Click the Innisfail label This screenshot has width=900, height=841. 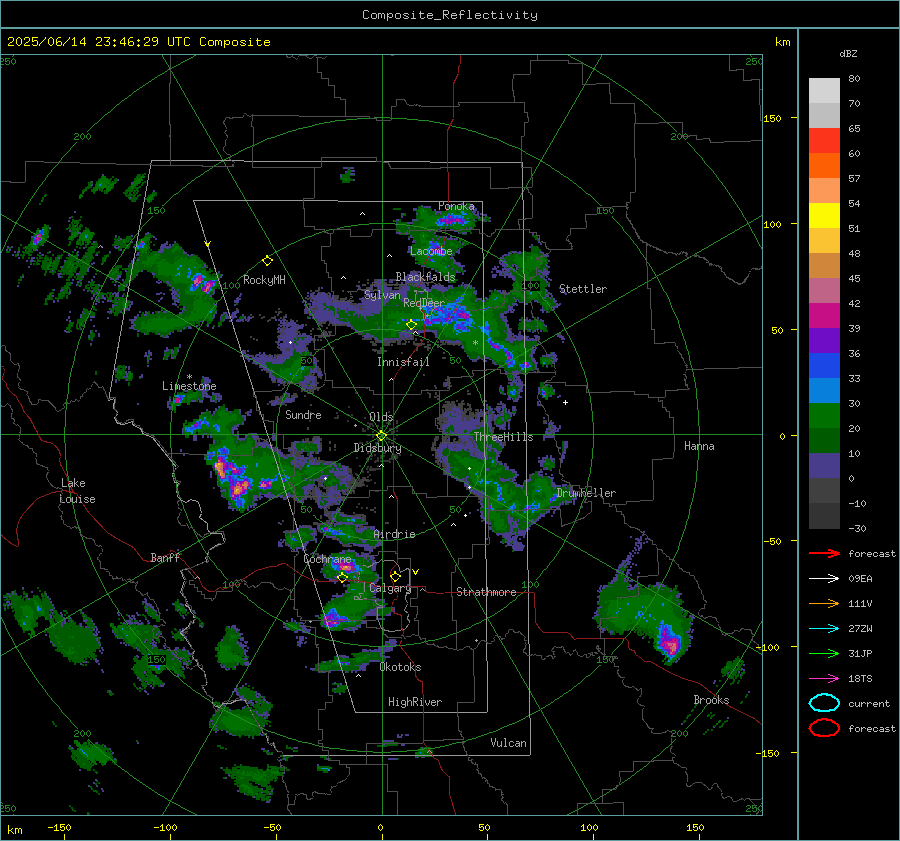403,362
